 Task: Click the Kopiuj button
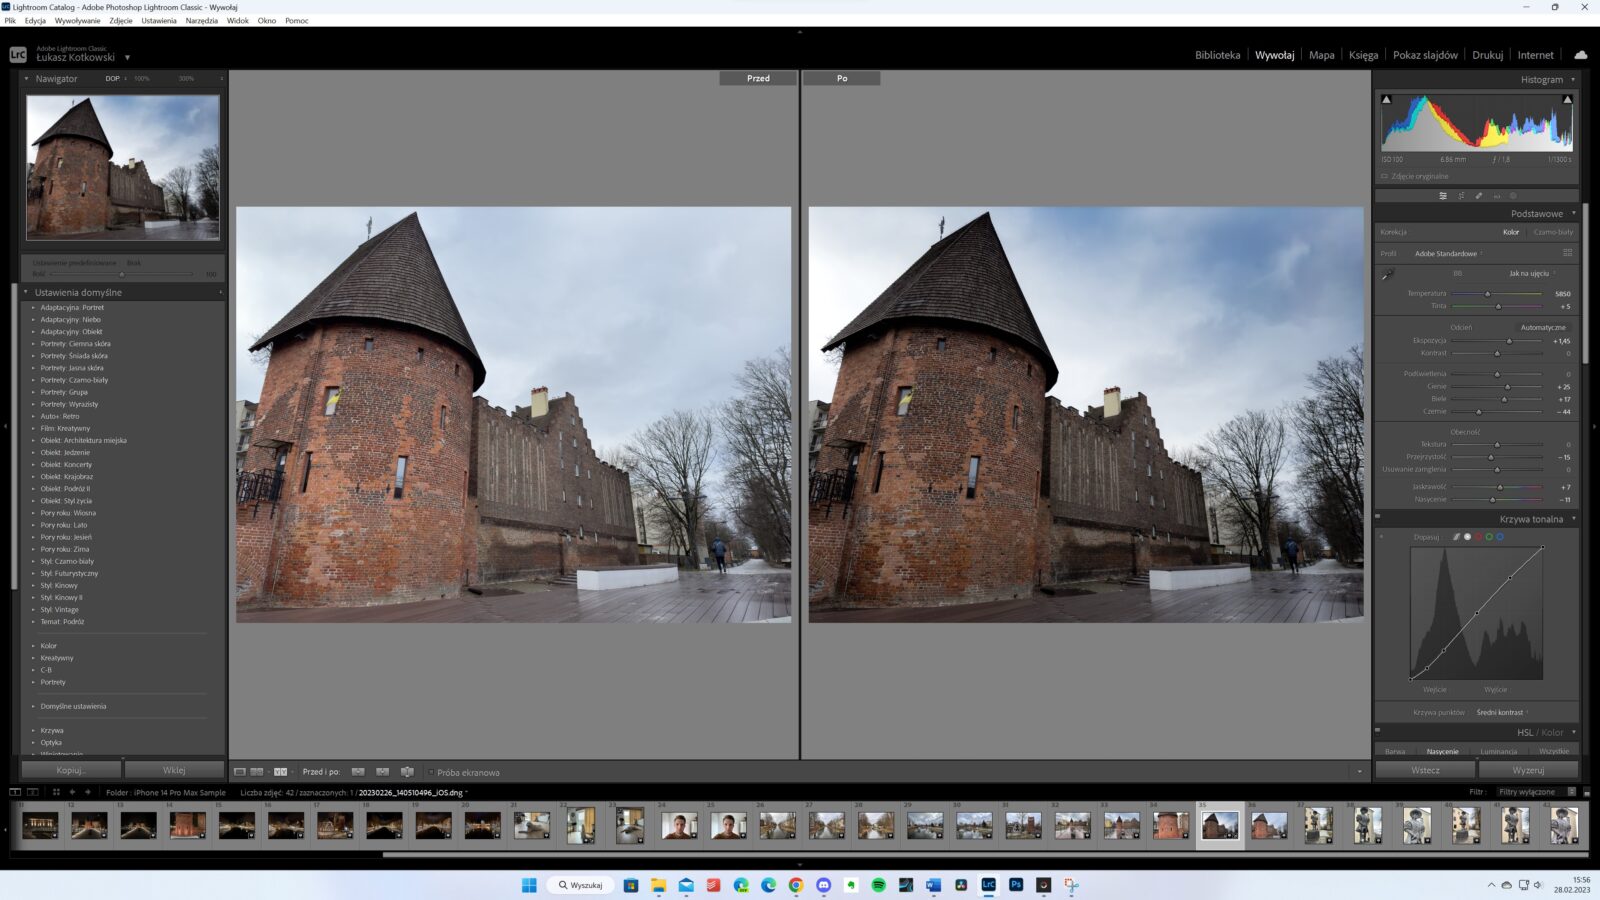point(71,770)
